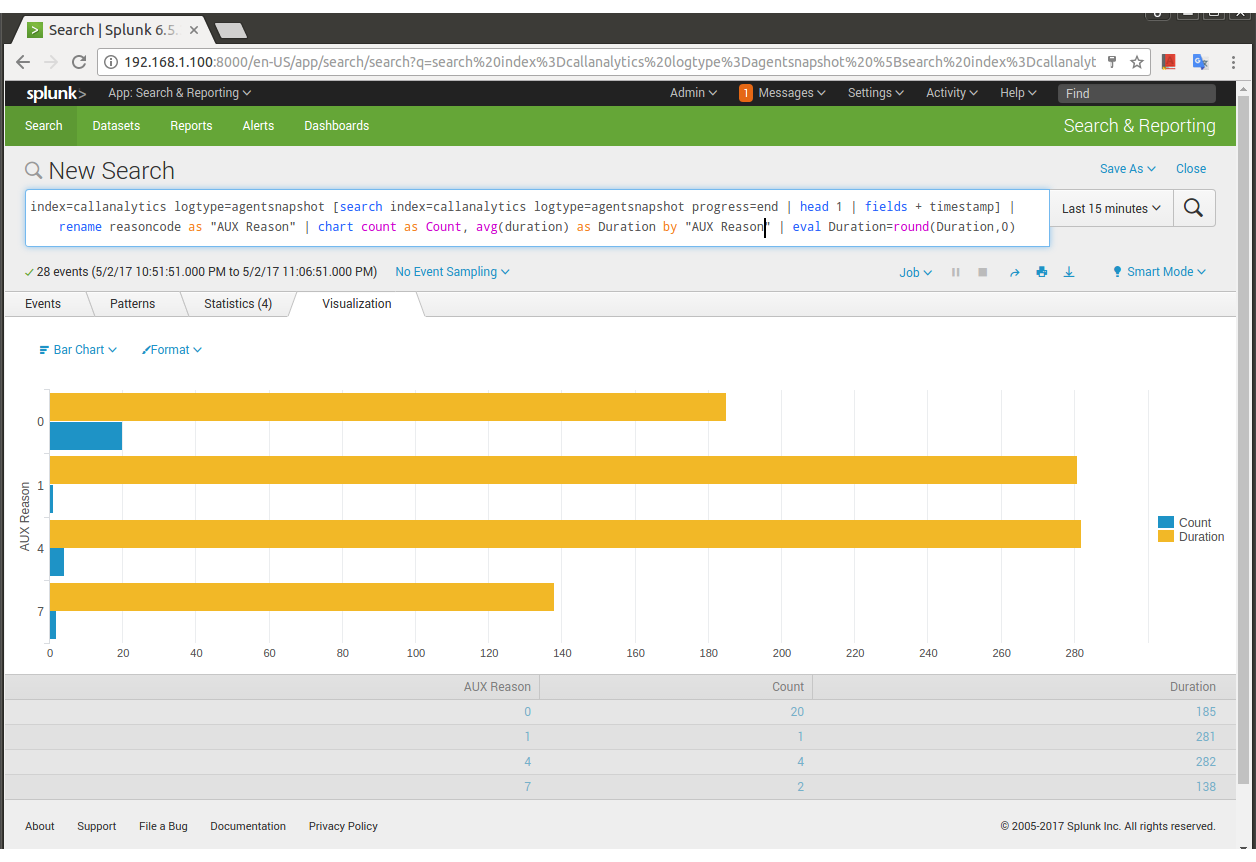This screenshot has width=1256, height=862.
Task: Toggle Duration series in chart legend
Action: [x=1190, y=537]
